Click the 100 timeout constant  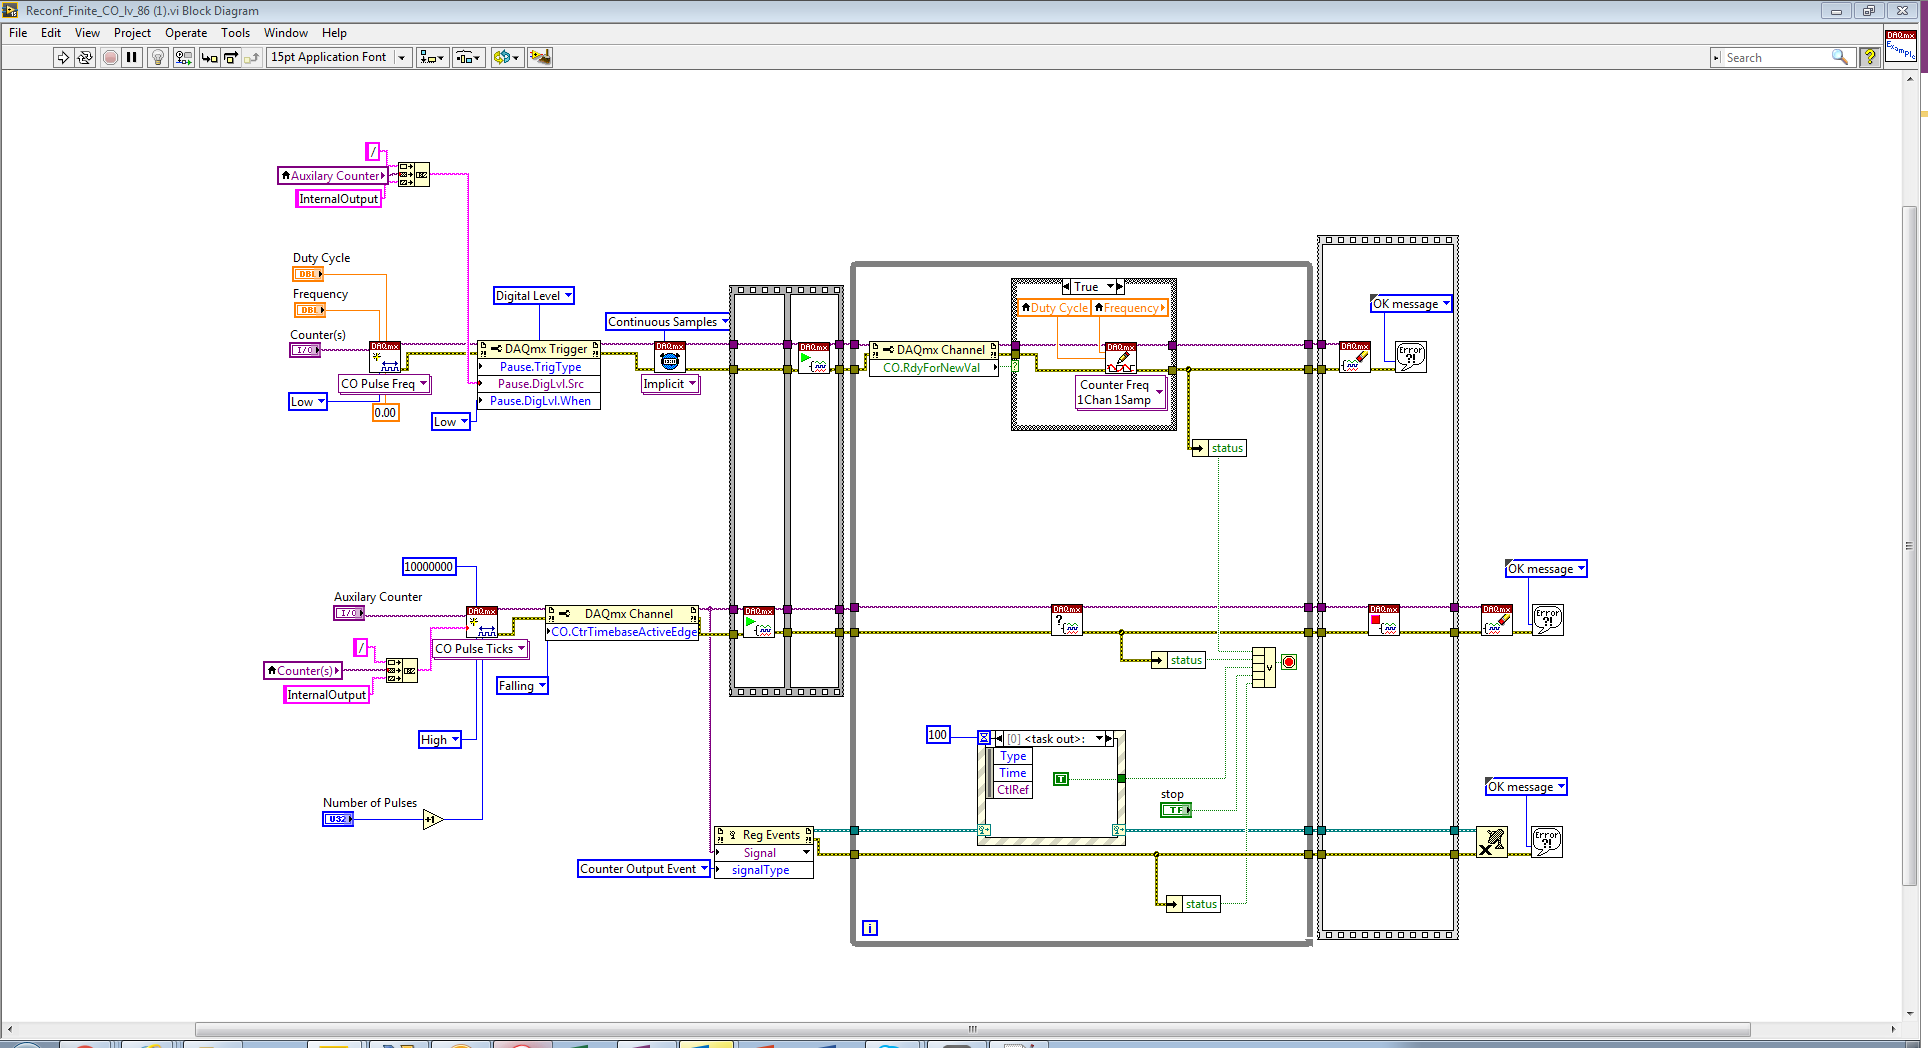(x=938, y=735)
